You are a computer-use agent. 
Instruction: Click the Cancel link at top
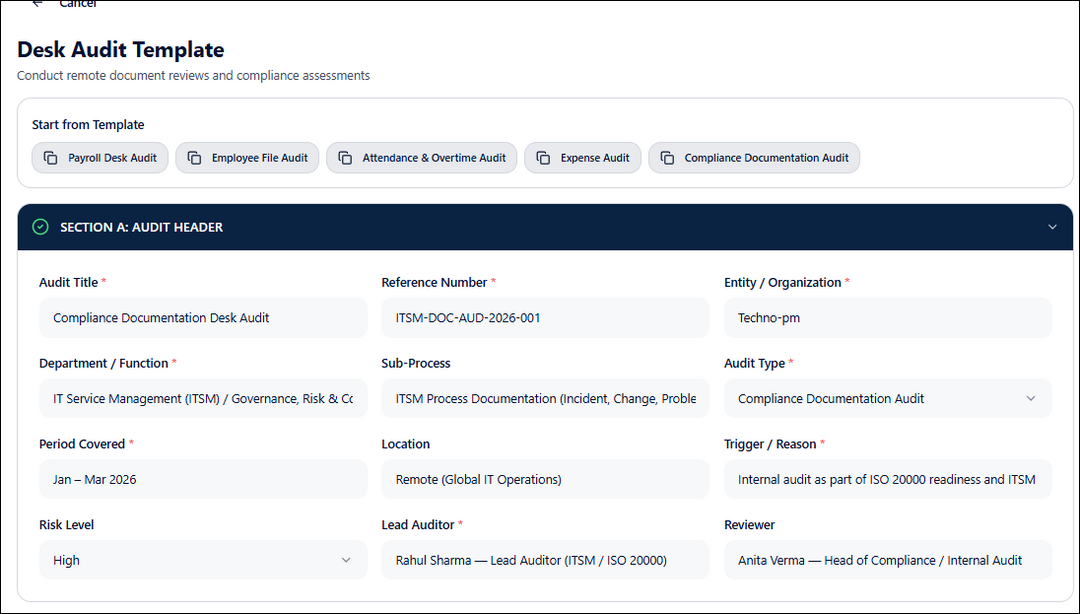78,4
